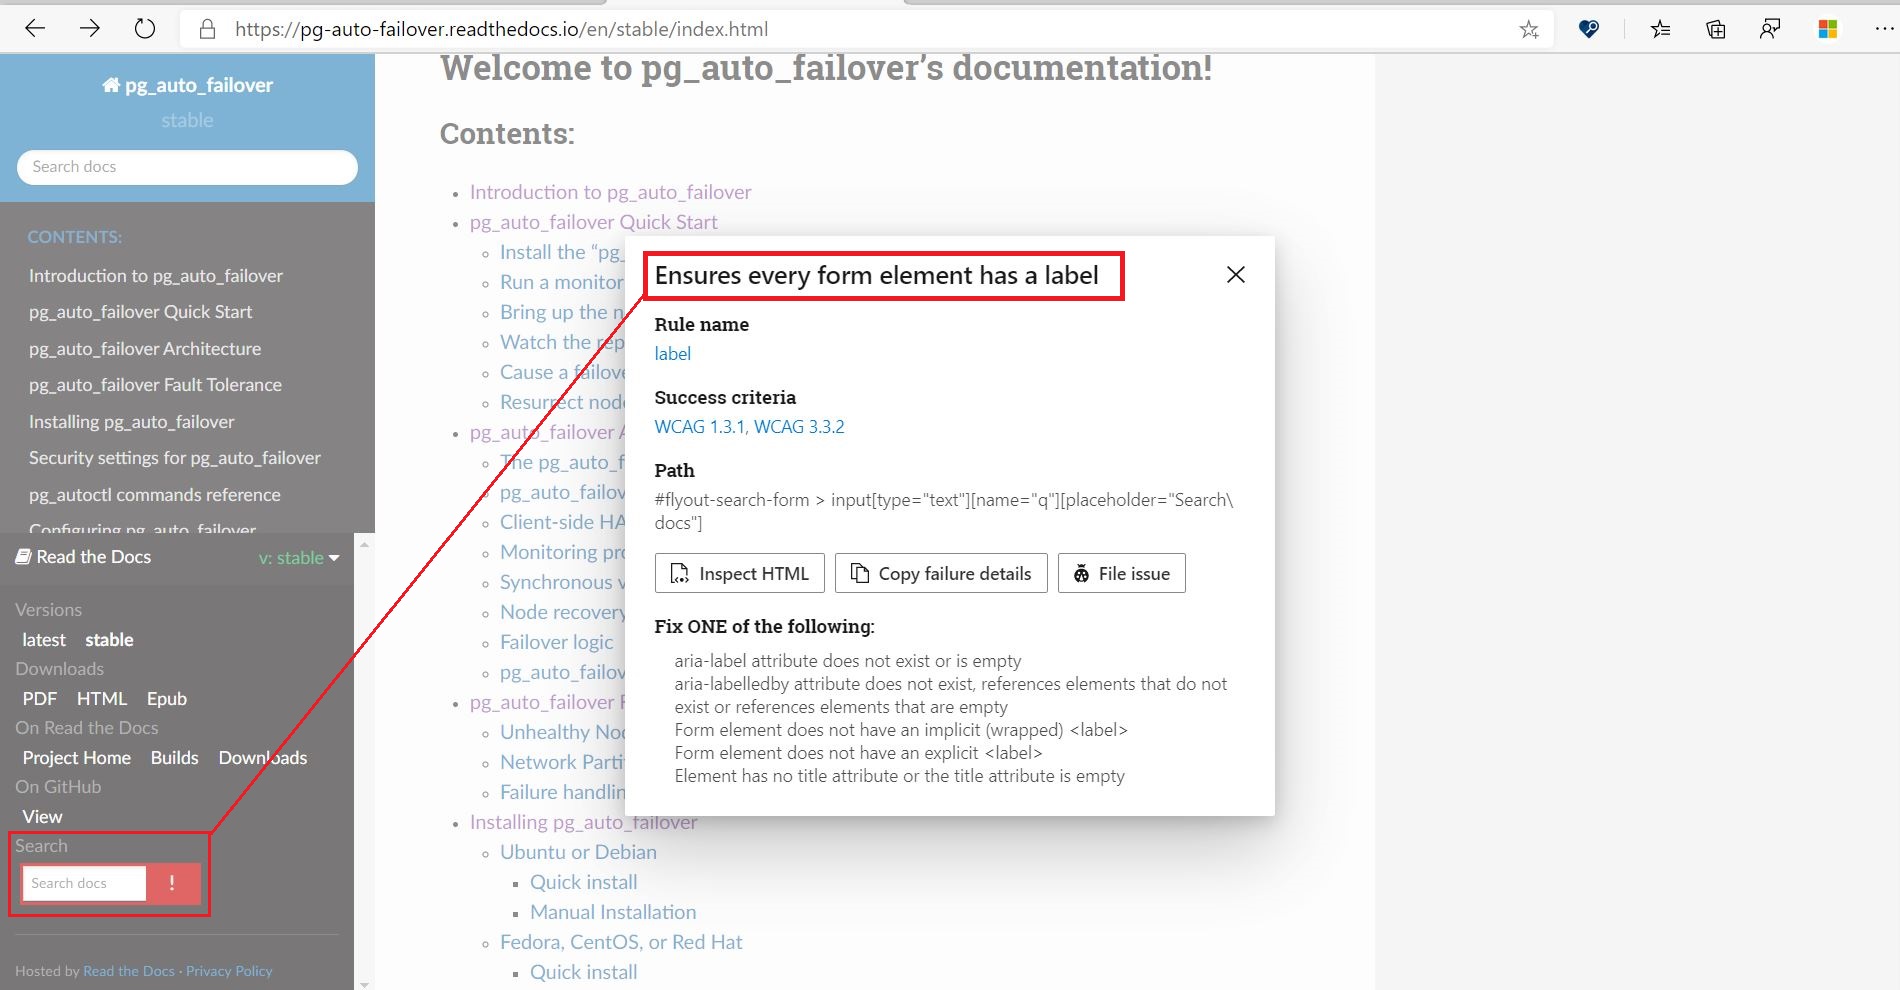Click the site security padlock icon
The width and height of the screenshot is (1900, 990).
[x=207, y=28]
